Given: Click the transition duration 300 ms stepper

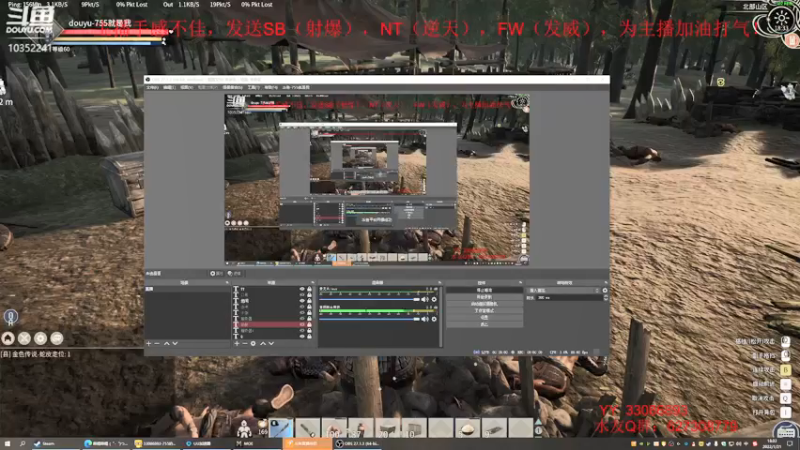Looking at the screenshot, I should 606,297.
